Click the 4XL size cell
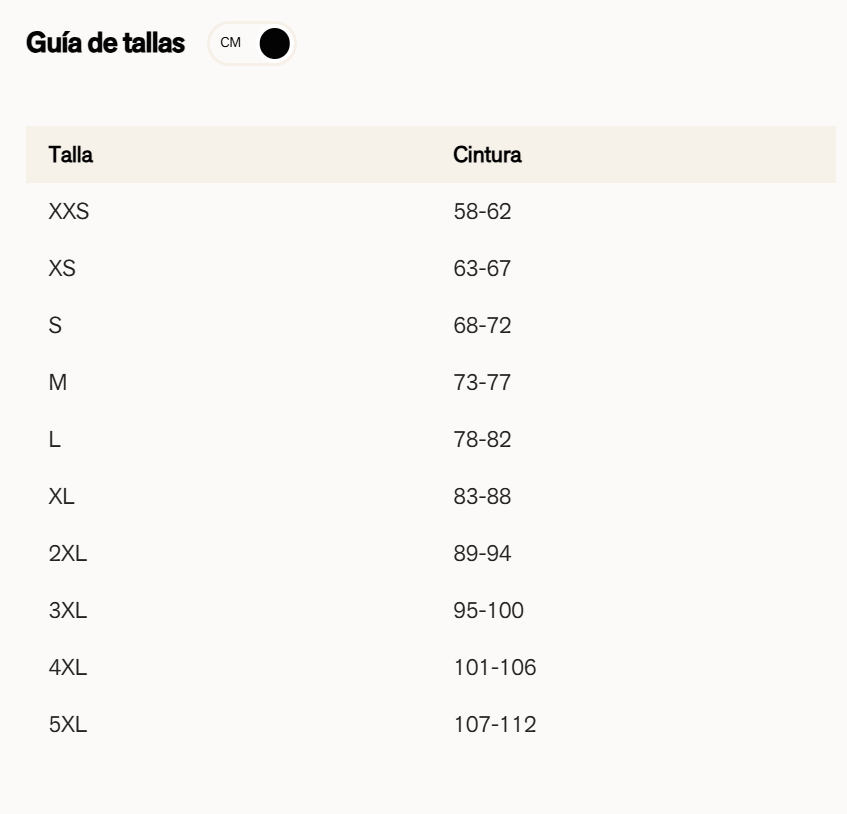This screenshot has width=847, height=814. coord(68,668)
